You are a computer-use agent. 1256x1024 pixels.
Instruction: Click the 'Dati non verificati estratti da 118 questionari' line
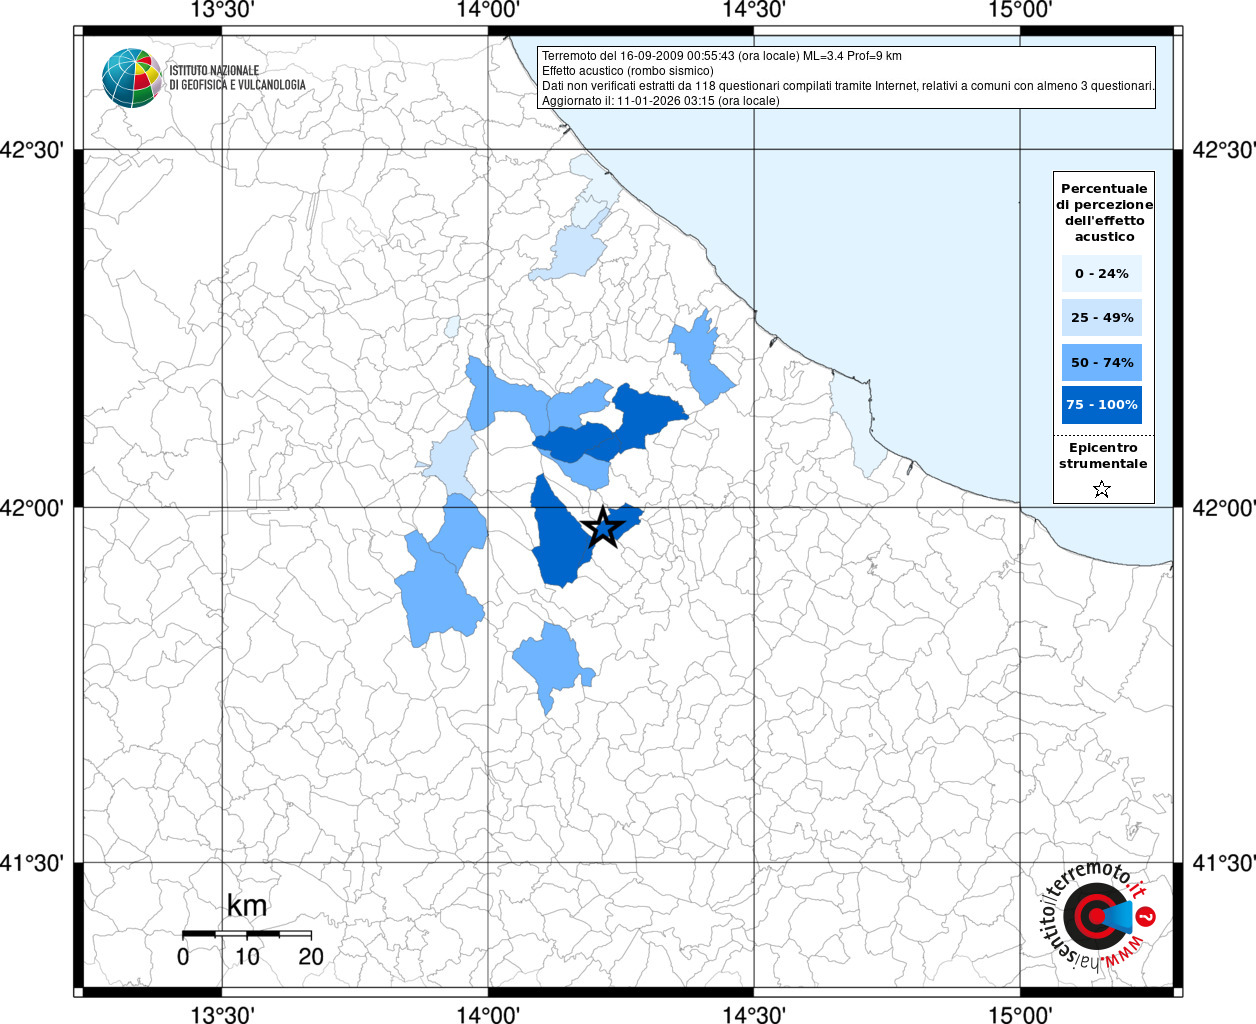pyautogui.click(x=848, y=86)
